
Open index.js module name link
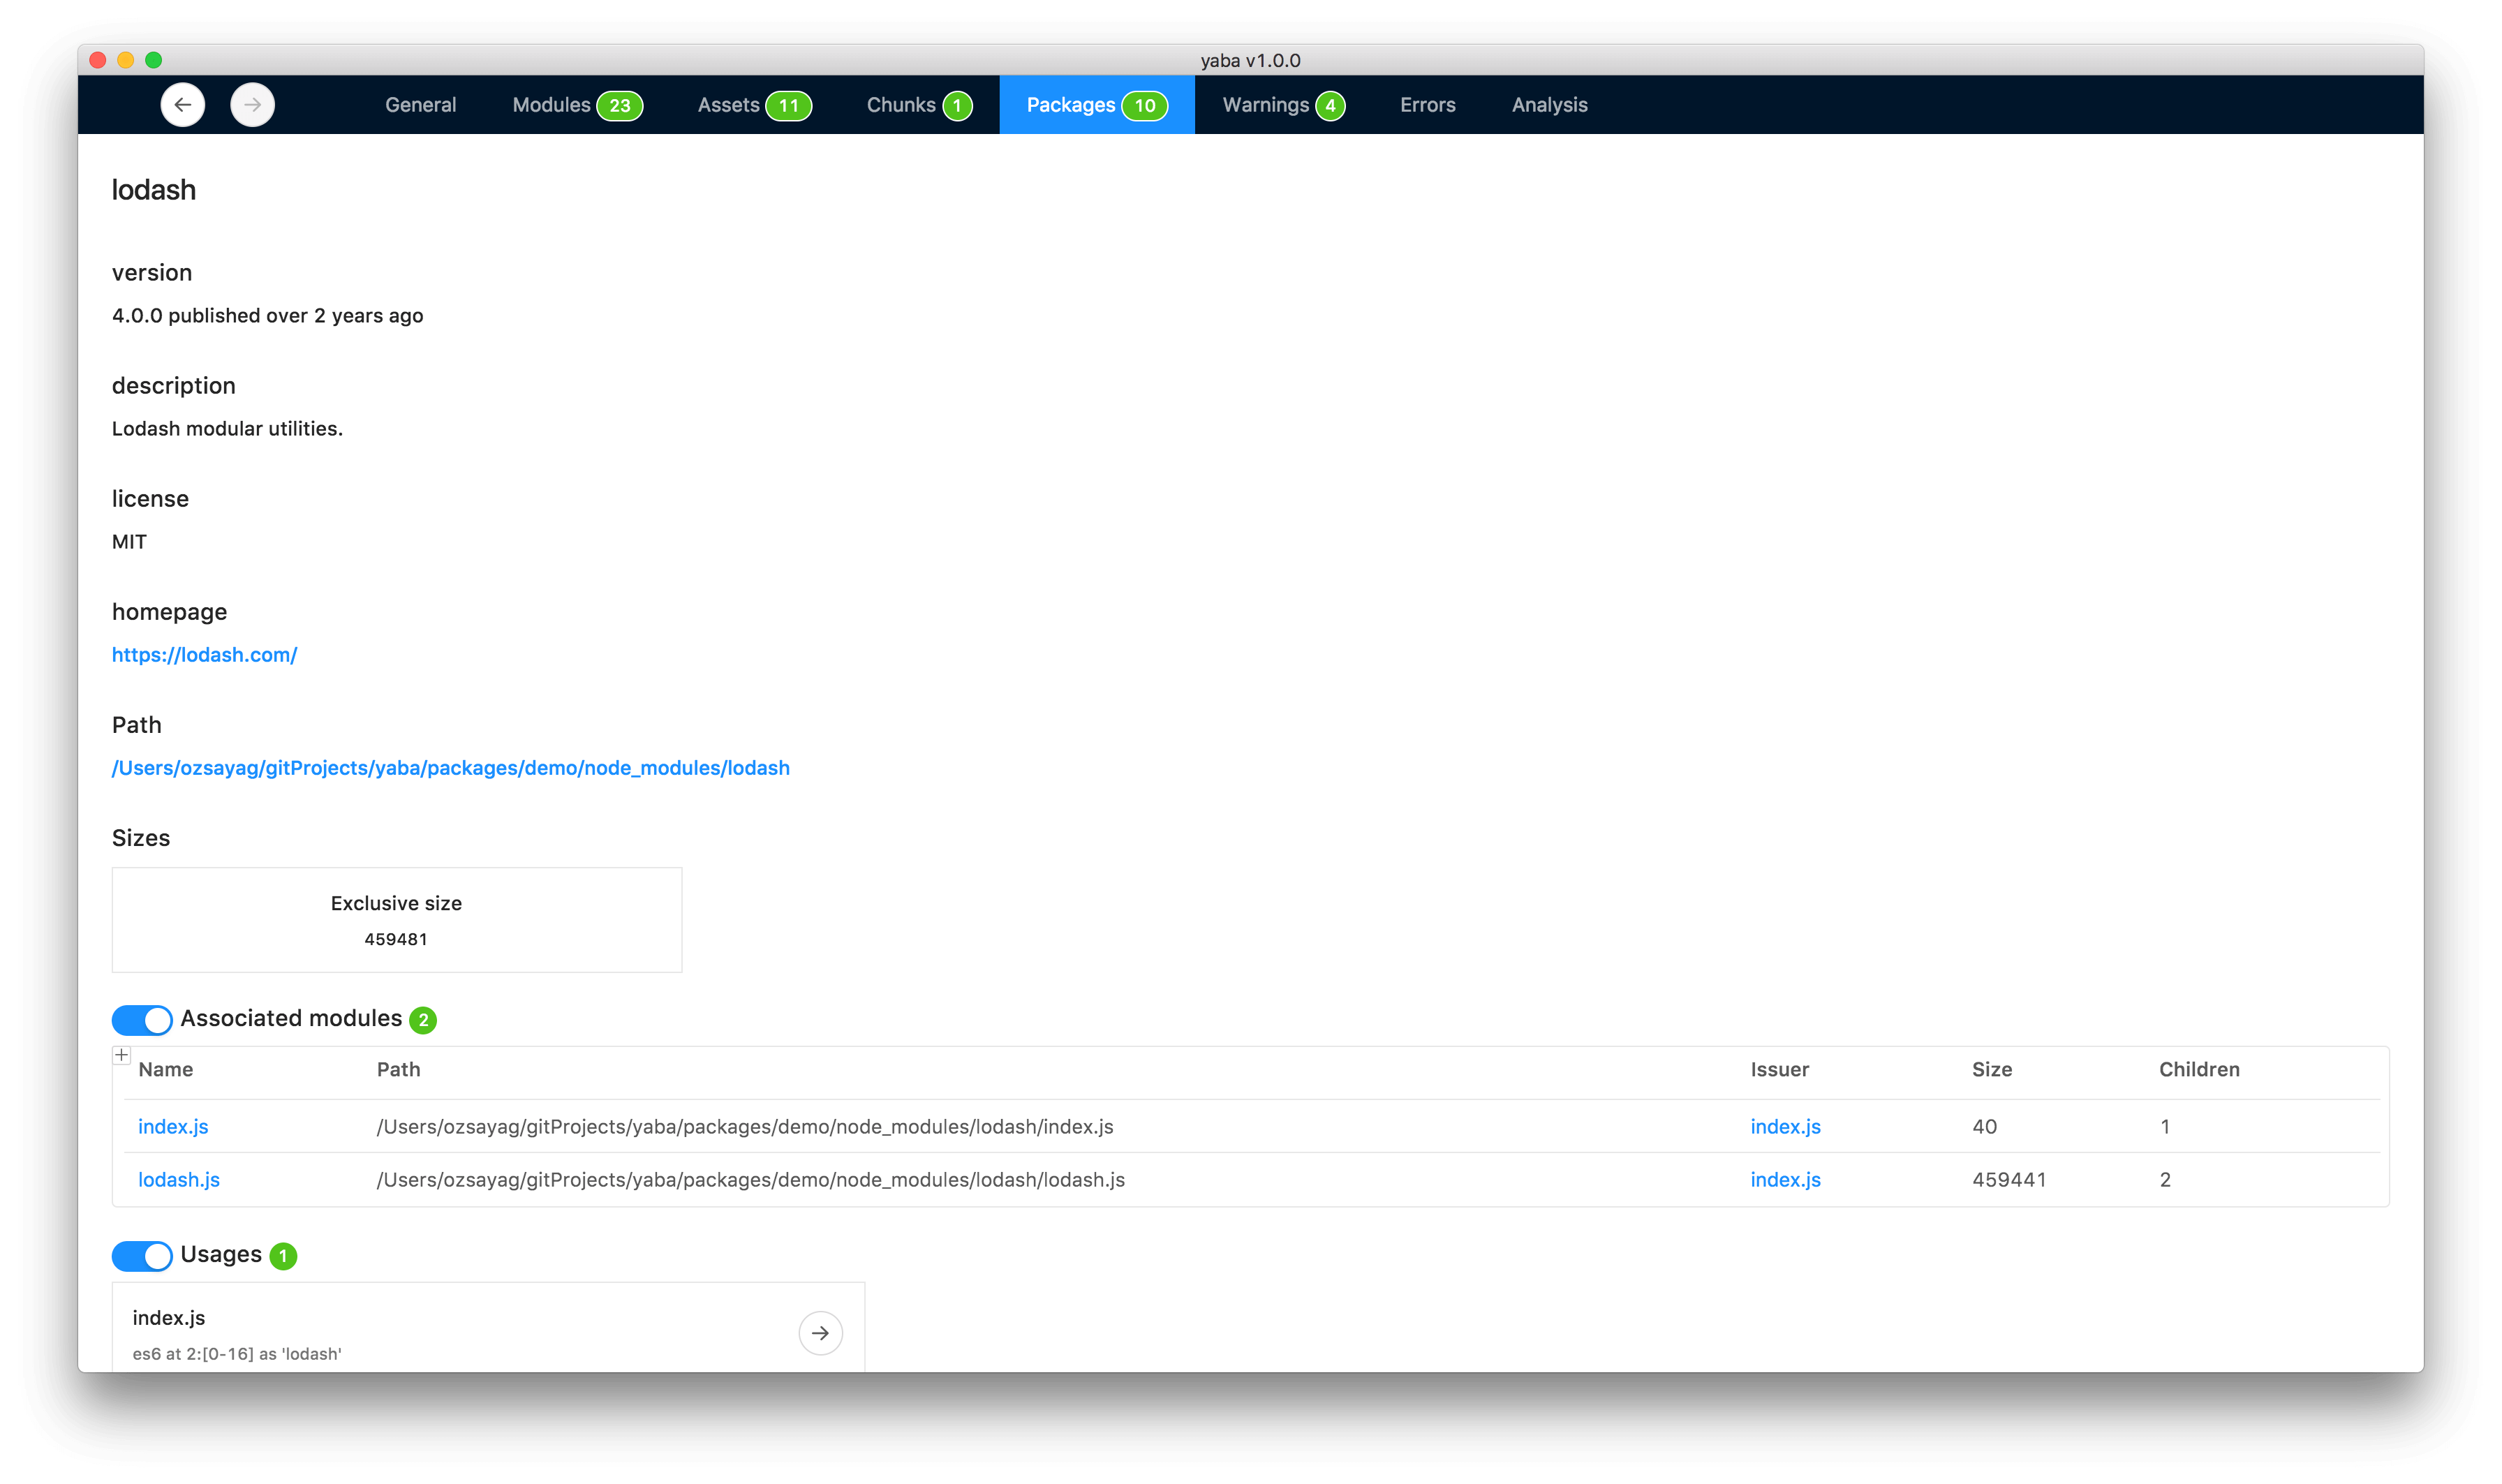(173, 1127)
